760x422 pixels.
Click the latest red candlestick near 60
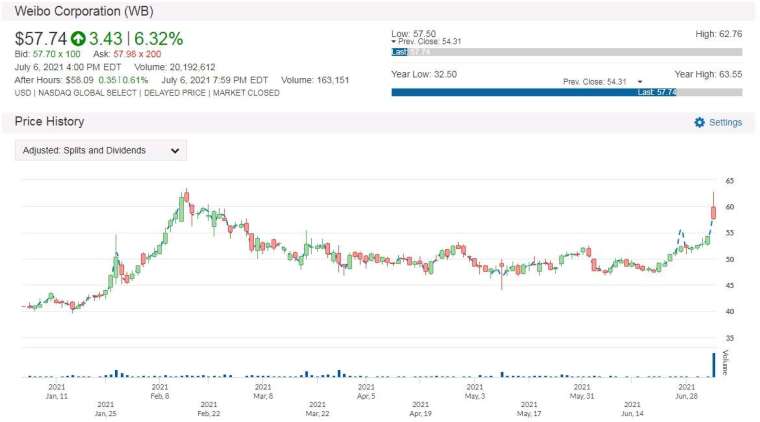pyautogui.click(x=713, y=212)
